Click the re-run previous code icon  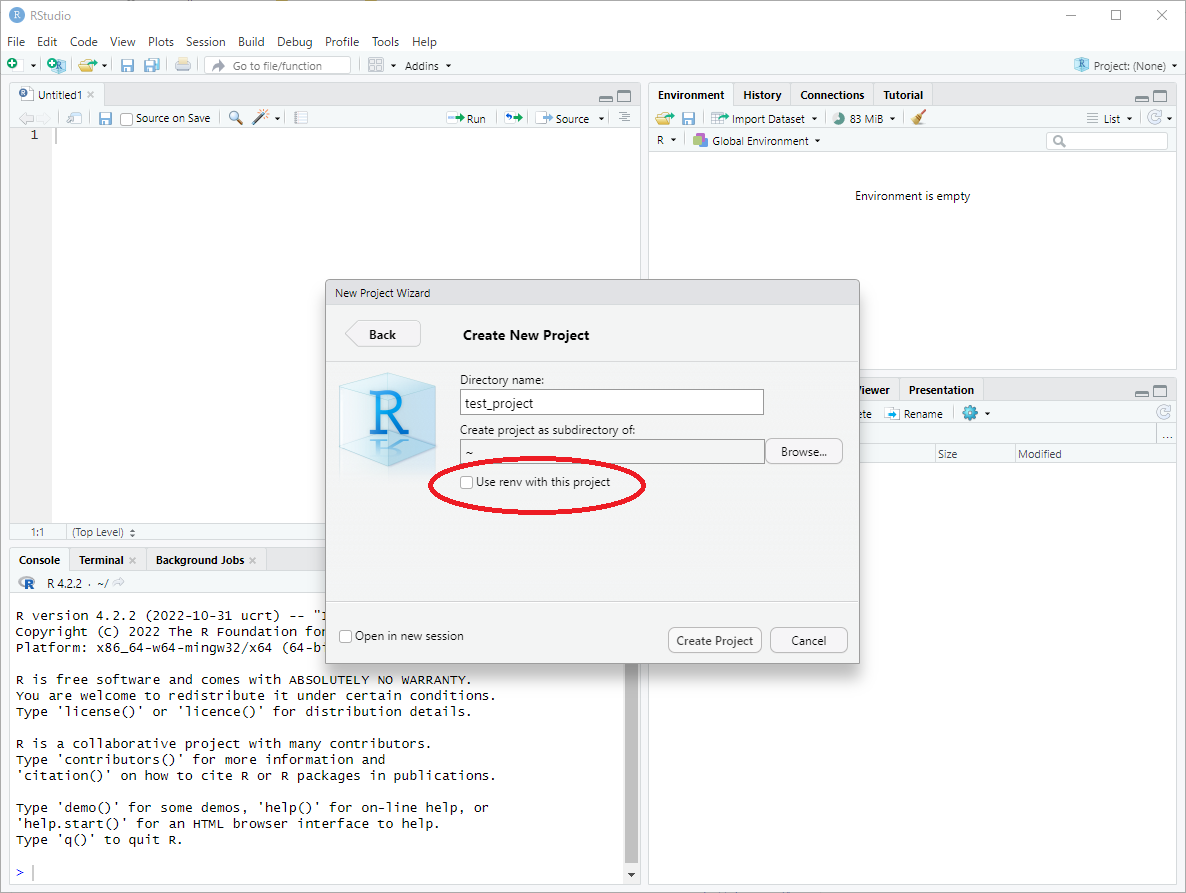[513, 118]
